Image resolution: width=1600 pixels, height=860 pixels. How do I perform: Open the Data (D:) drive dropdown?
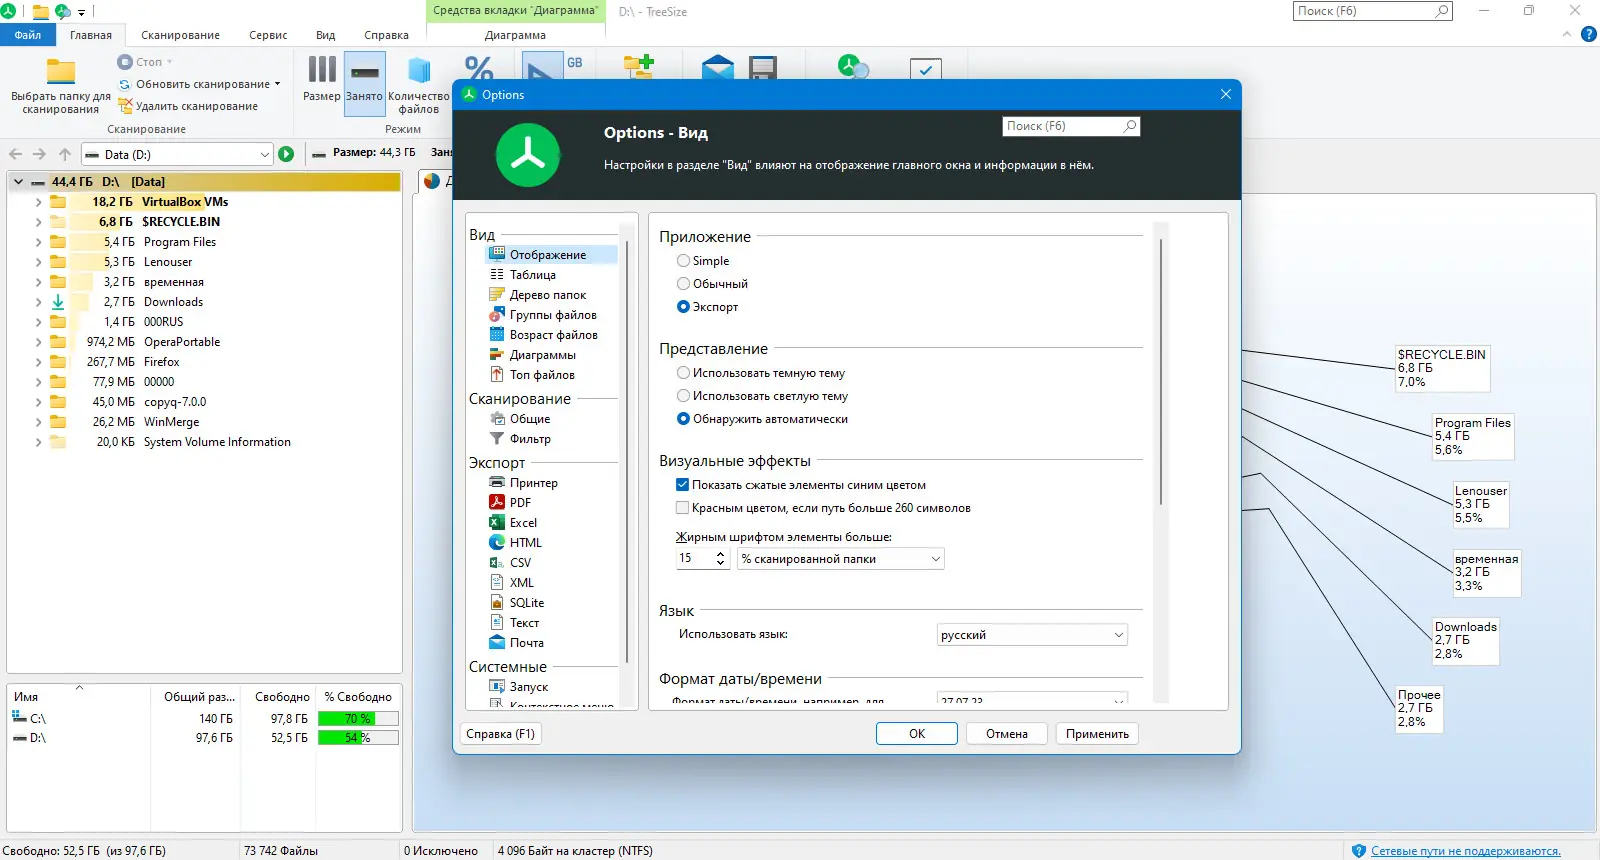click(x=265, y=155)
